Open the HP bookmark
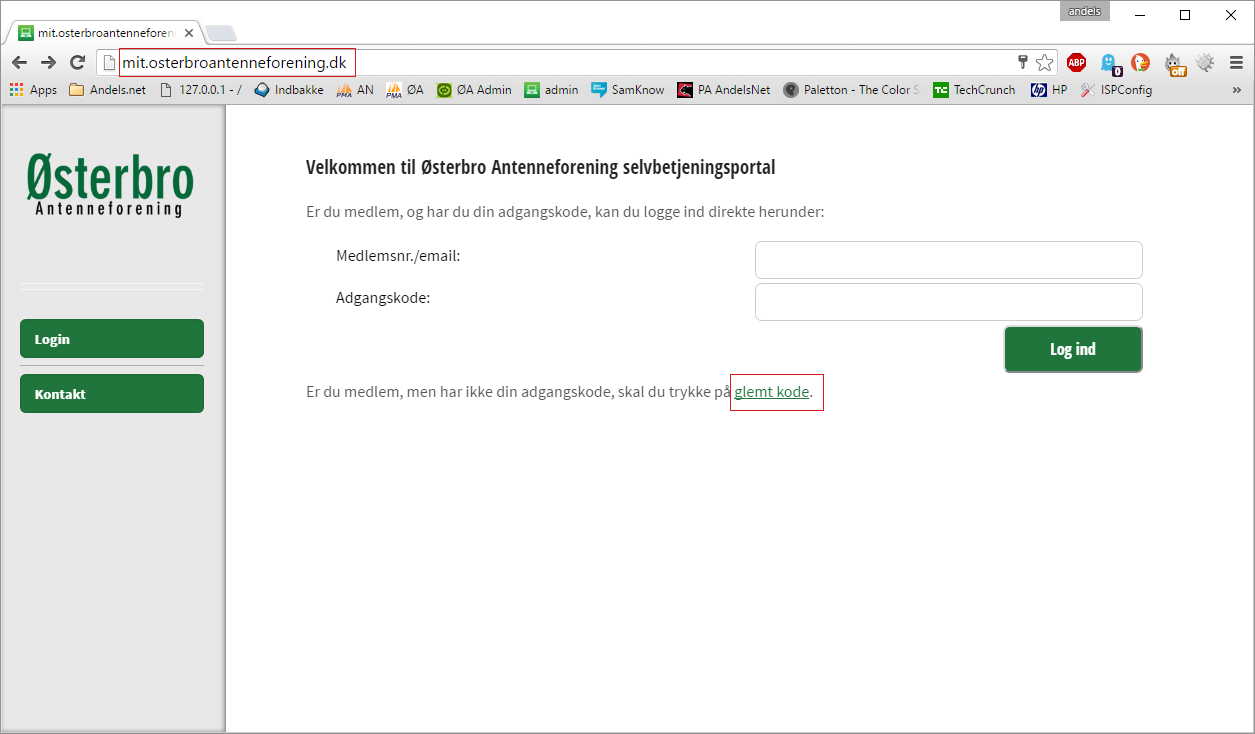 pos(1049,90)
